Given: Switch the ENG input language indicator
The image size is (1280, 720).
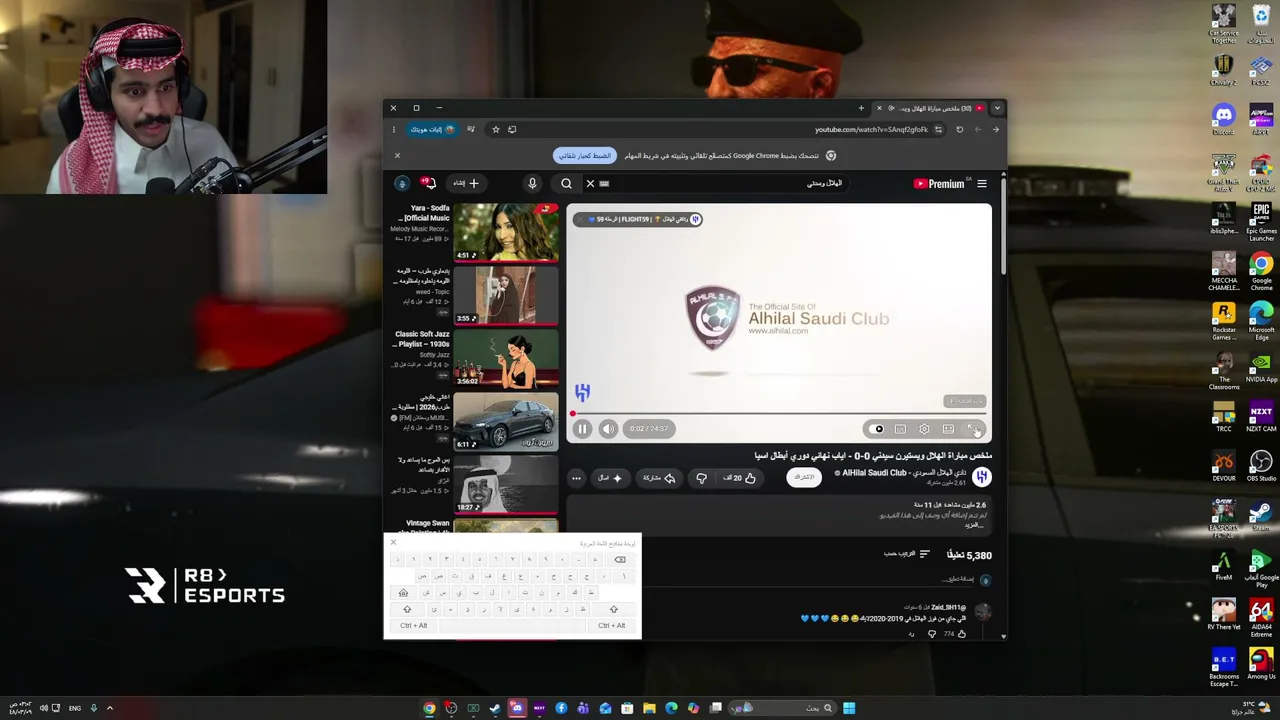Looking at the screenshot, I should 75,708.
